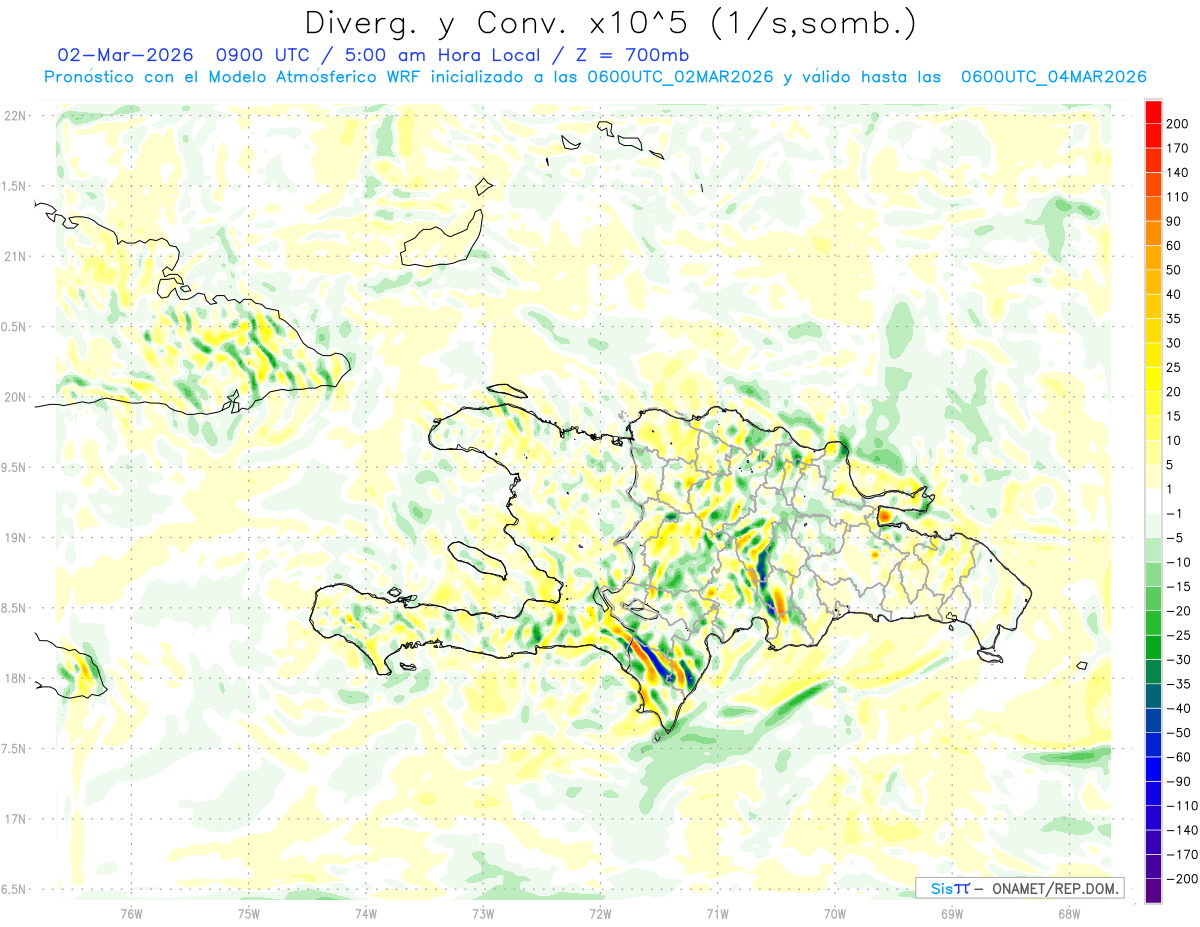Click the '8.5N' latitude axis label

click(x=13, y=608)
